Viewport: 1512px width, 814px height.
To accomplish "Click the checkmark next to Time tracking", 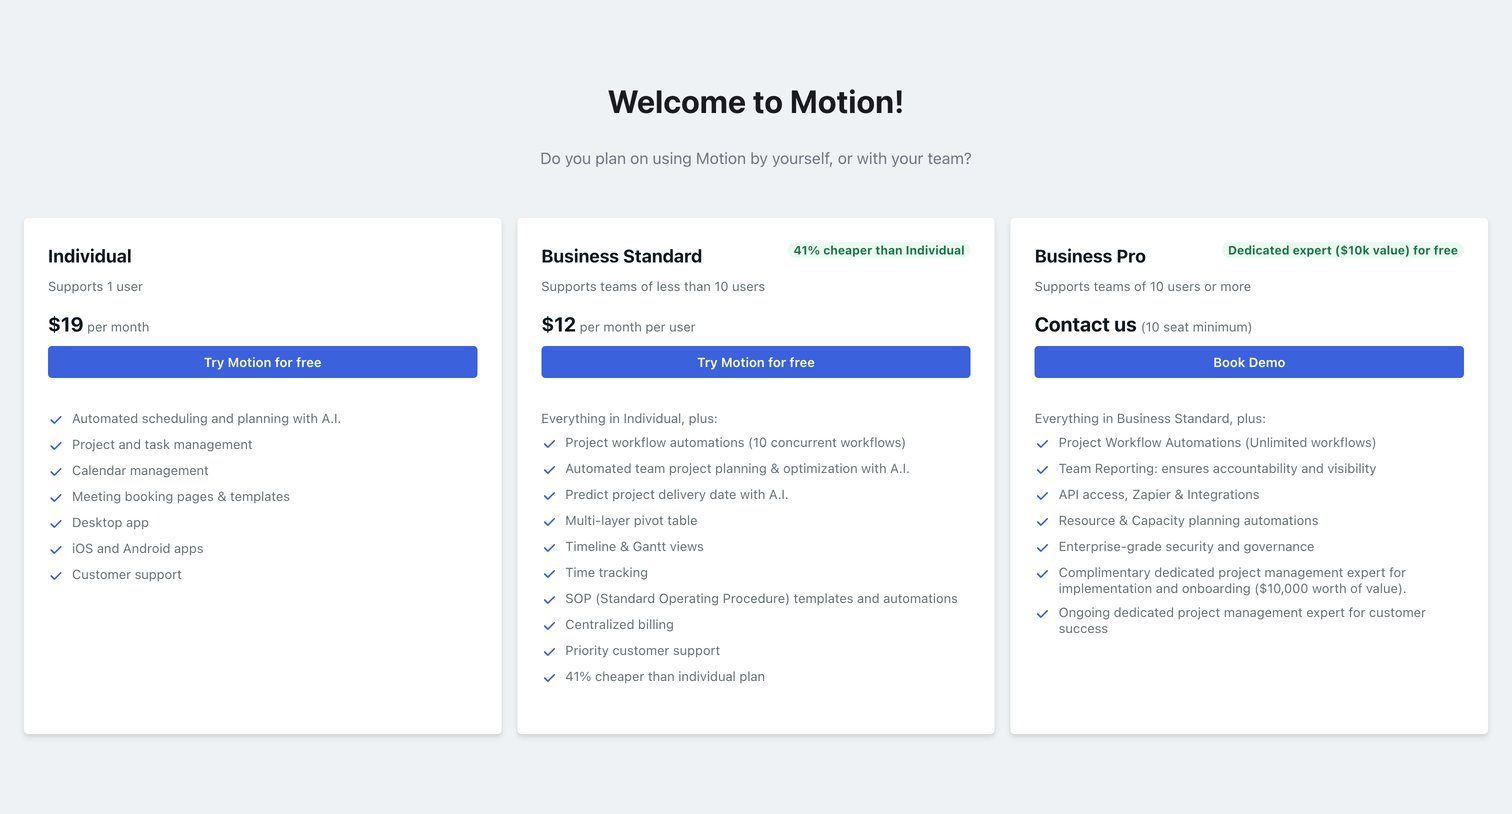I will click(549, 574).
